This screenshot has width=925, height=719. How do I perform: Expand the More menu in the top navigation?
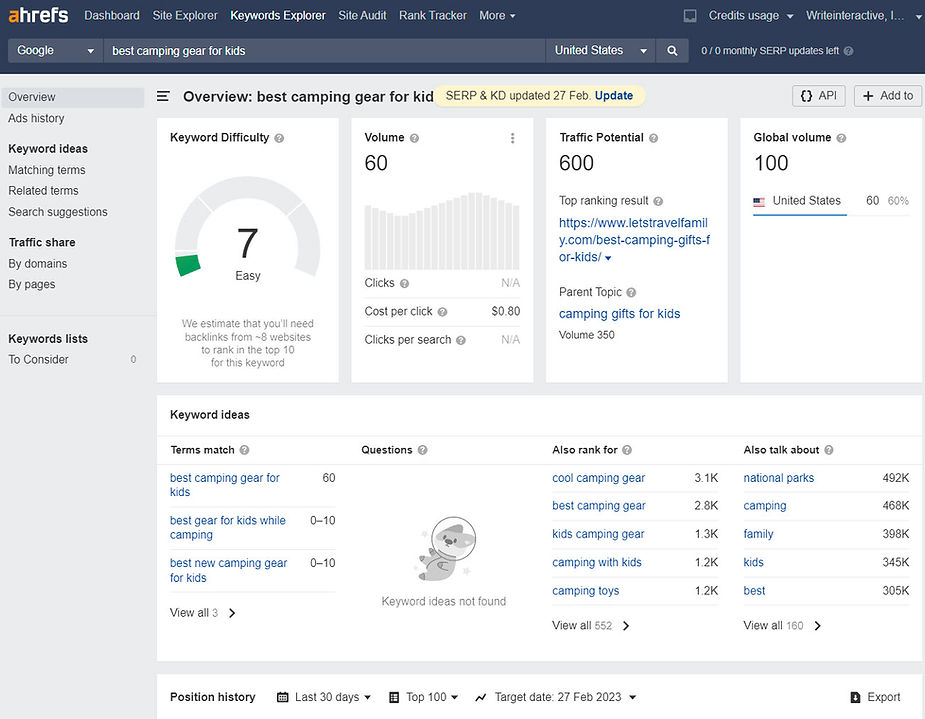click(497, 16)
